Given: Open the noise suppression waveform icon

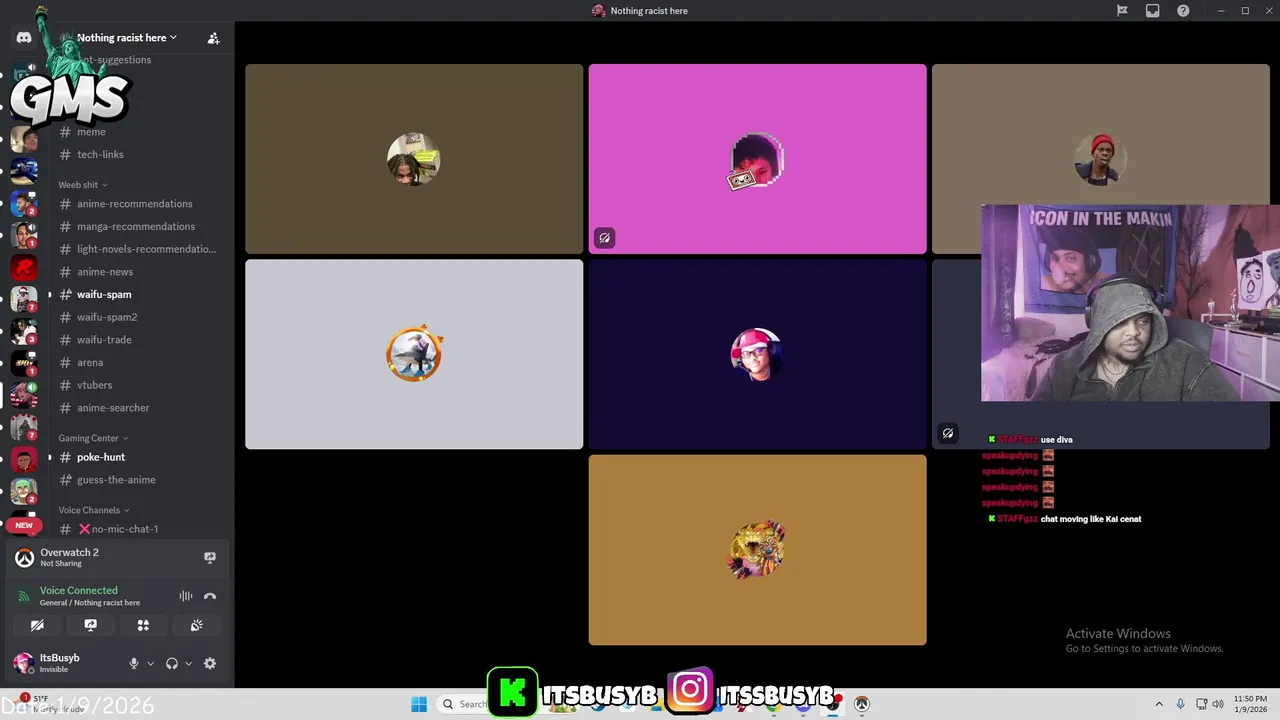Looking at the screenshot, I should click(186, 596).
